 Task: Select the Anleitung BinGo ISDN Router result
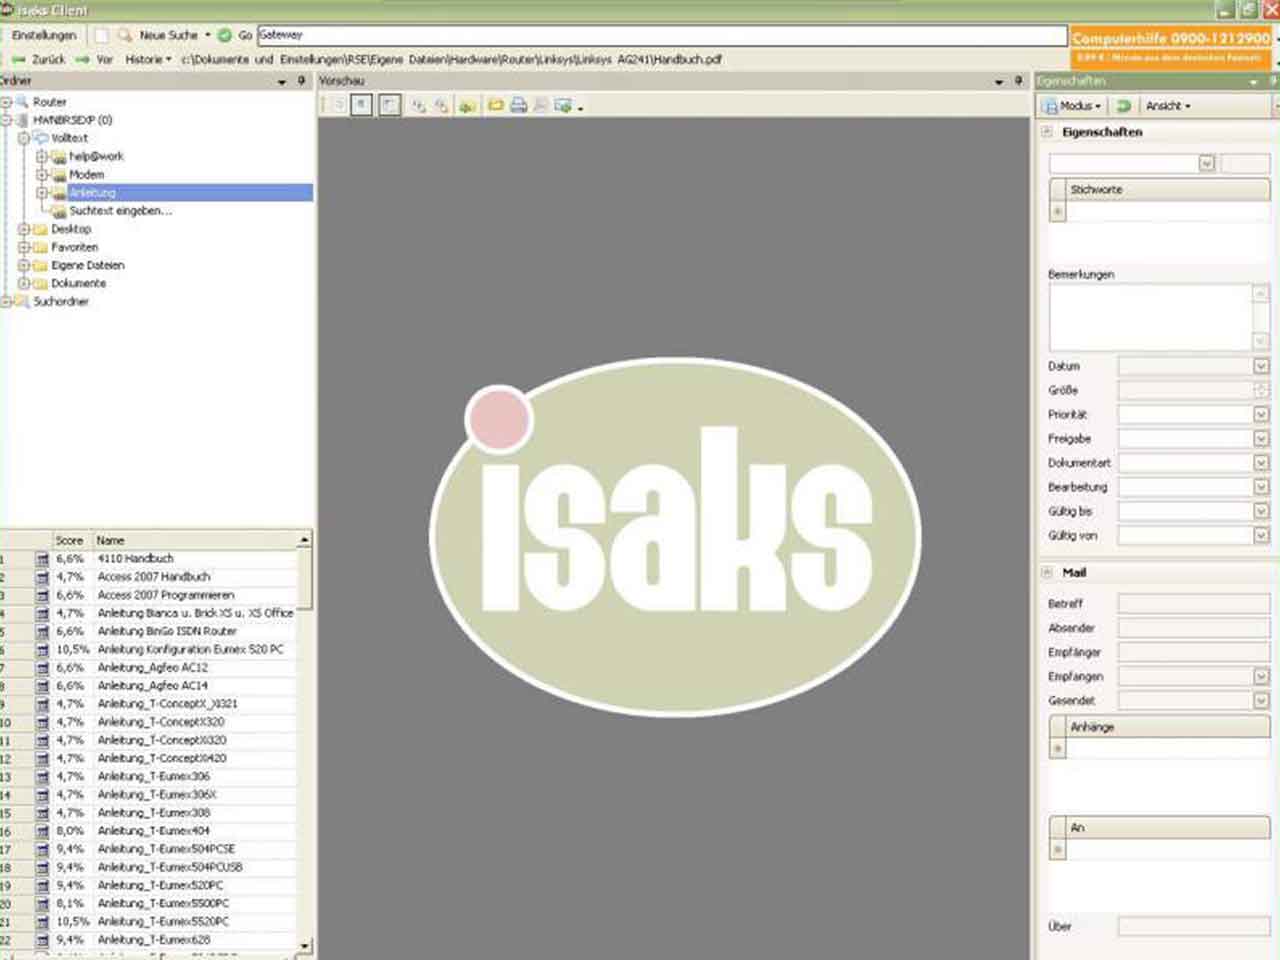[167, 631]
